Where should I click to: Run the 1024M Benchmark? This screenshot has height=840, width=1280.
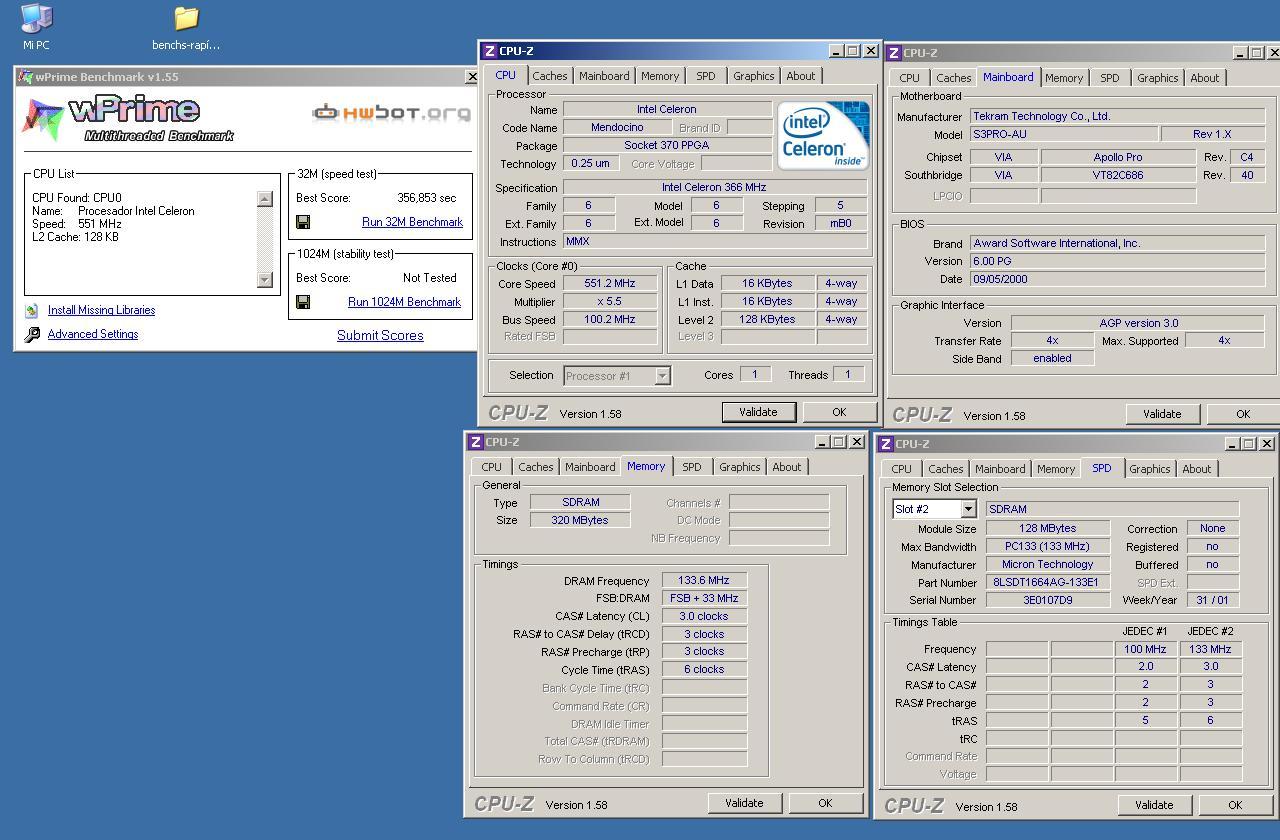tap(404, 302)
